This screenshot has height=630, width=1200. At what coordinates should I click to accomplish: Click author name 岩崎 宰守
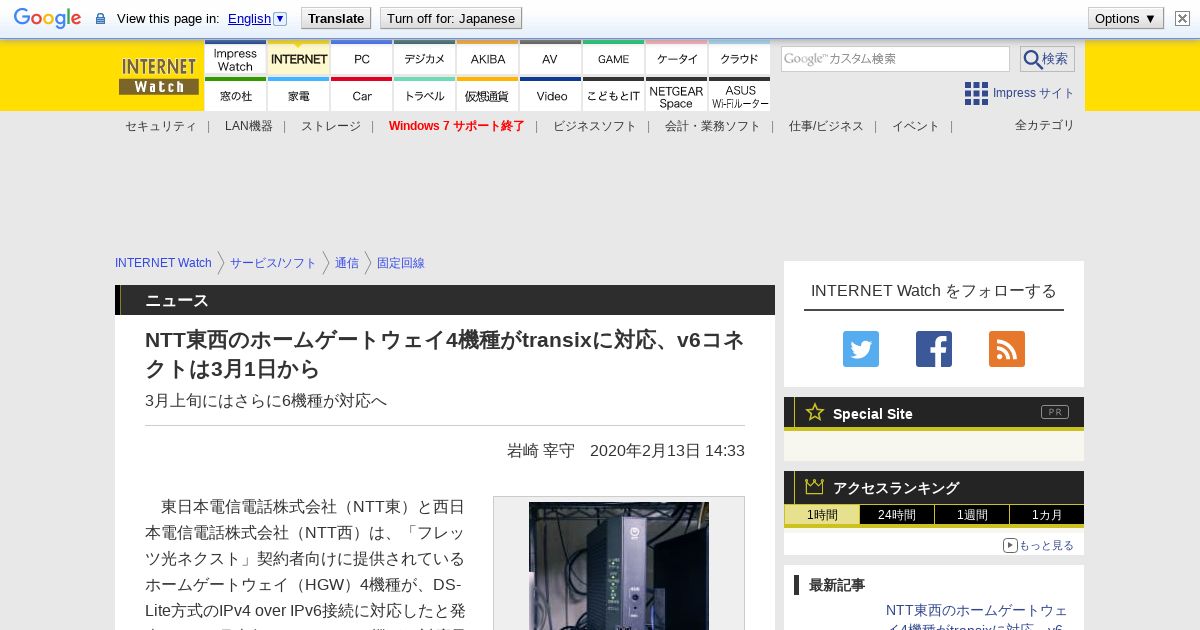541,450
